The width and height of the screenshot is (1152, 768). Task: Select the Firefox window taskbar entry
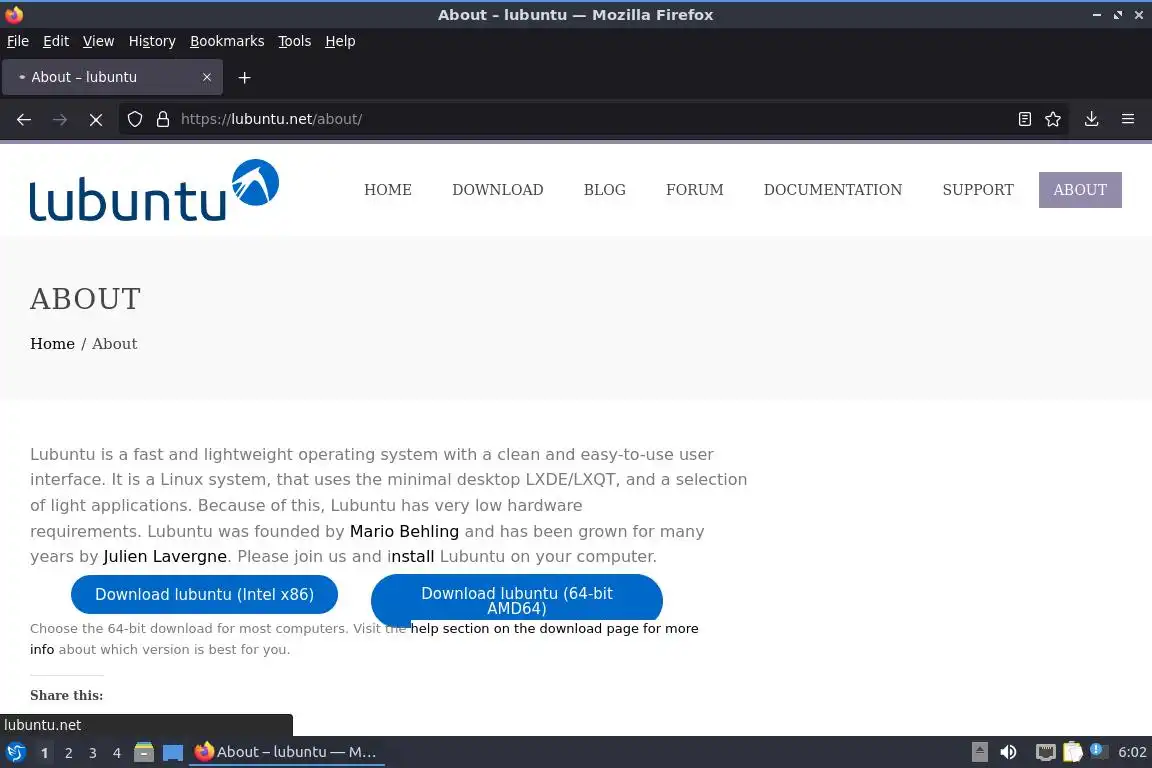[x=287, y=752]
